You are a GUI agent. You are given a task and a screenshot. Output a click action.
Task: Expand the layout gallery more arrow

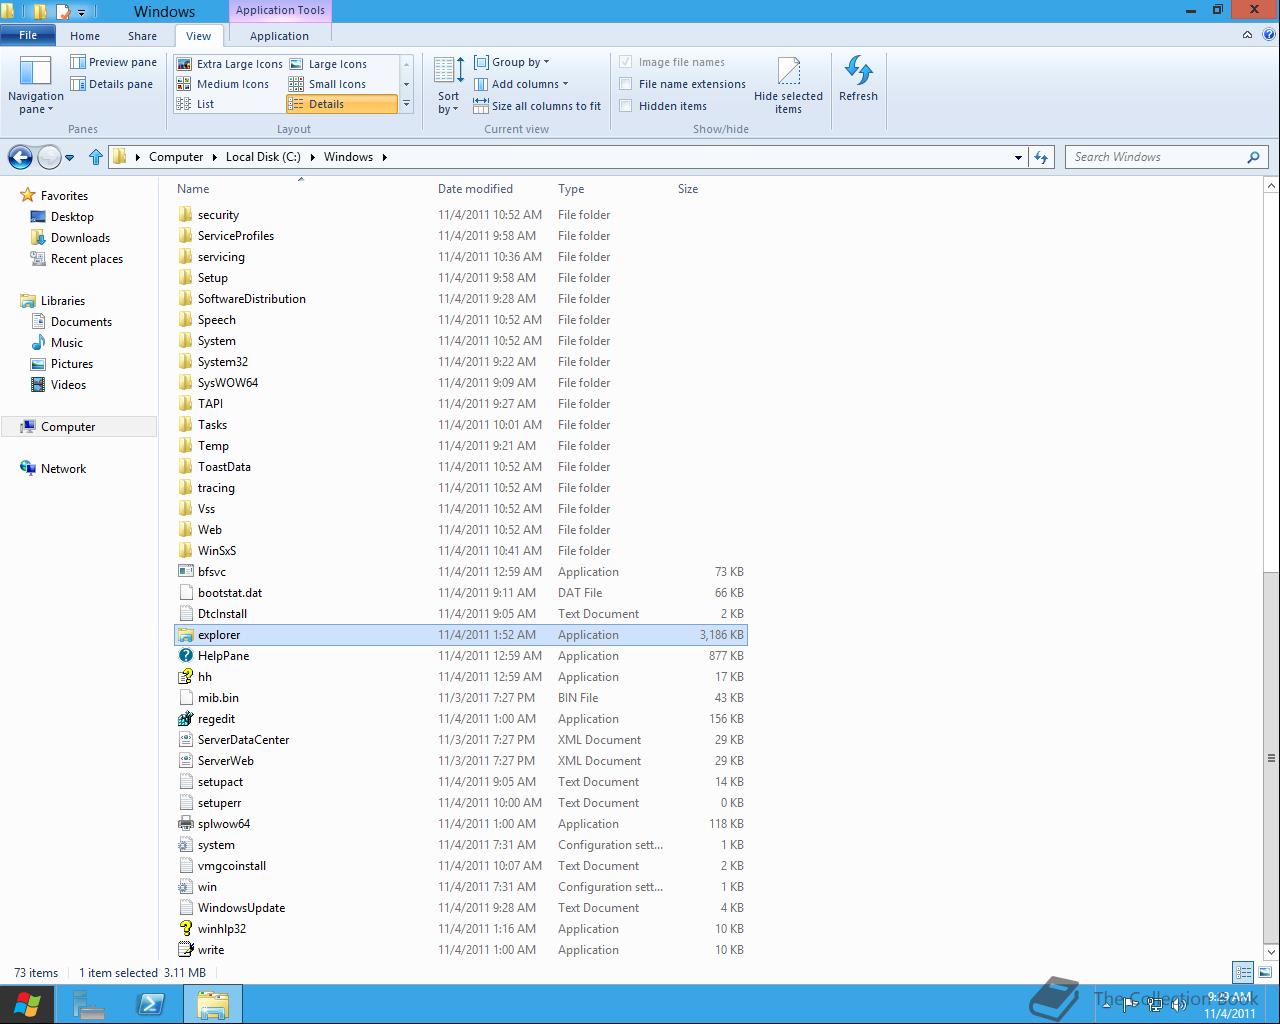406,104
